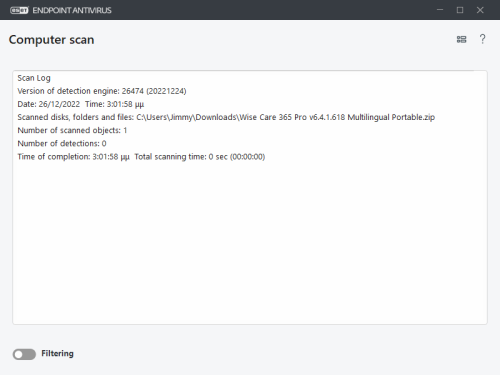Click the Filtering label text

point(57,353)
